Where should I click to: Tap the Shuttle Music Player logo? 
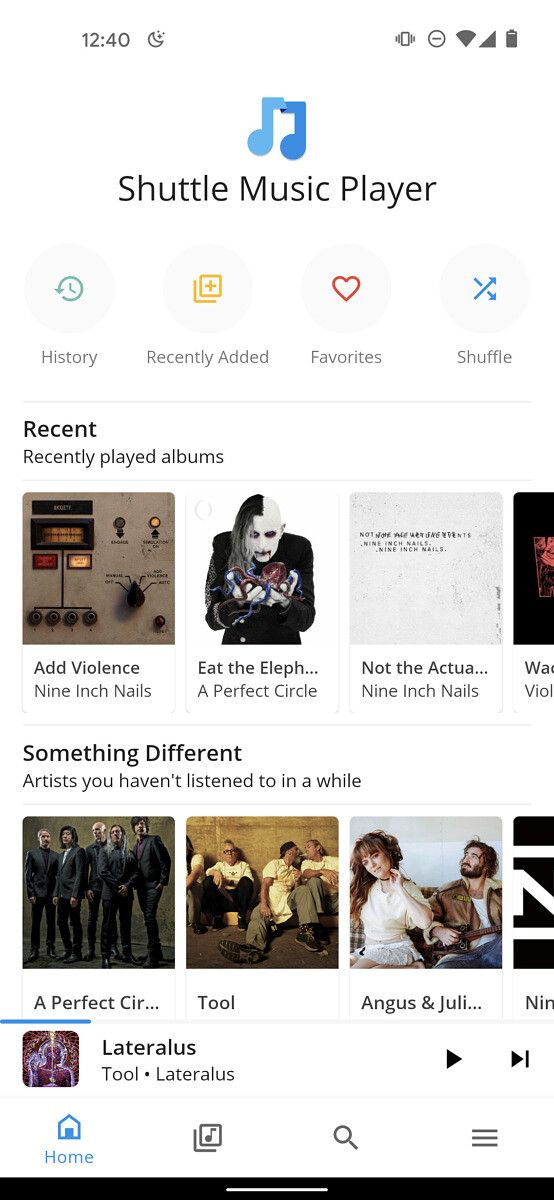277,129
